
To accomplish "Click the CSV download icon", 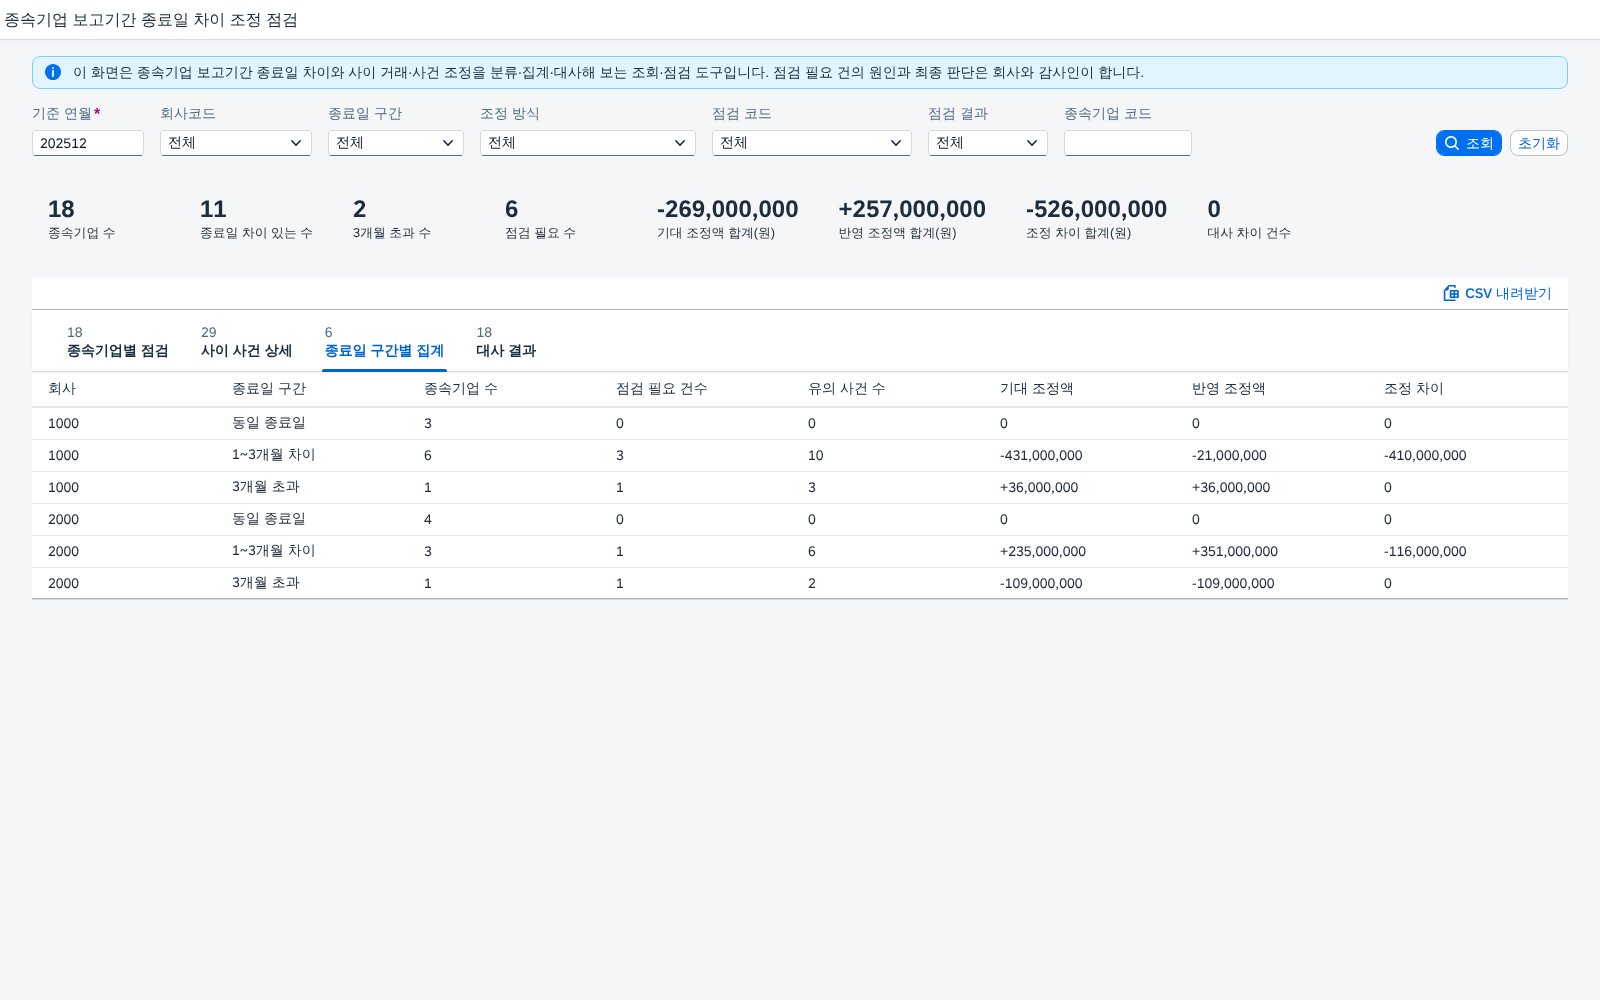I will point(1451,293).
